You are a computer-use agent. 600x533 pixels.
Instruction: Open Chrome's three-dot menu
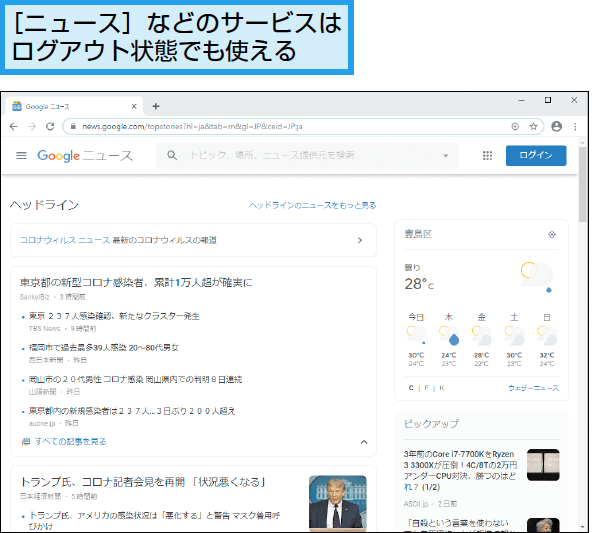575,126
